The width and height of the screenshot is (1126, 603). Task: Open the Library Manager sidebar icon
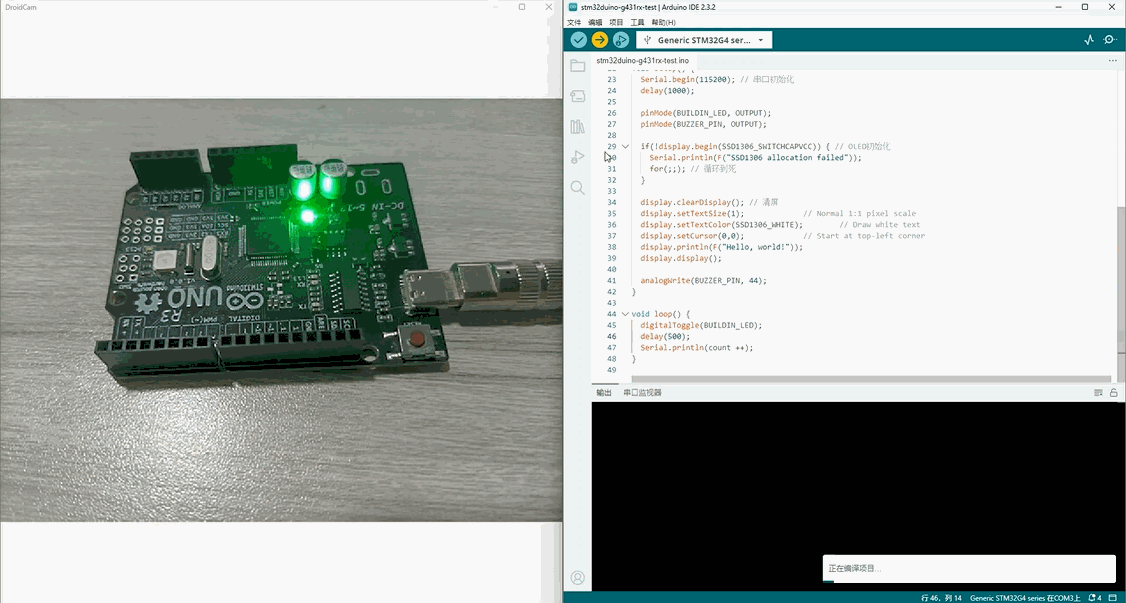tap(577, 127)
